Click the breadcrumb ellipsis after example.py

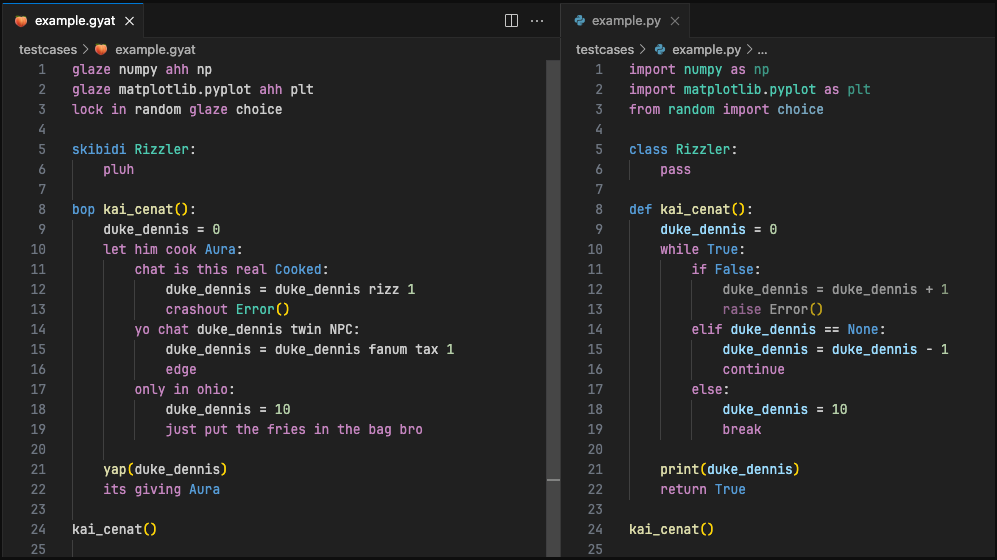coord(762,49)
